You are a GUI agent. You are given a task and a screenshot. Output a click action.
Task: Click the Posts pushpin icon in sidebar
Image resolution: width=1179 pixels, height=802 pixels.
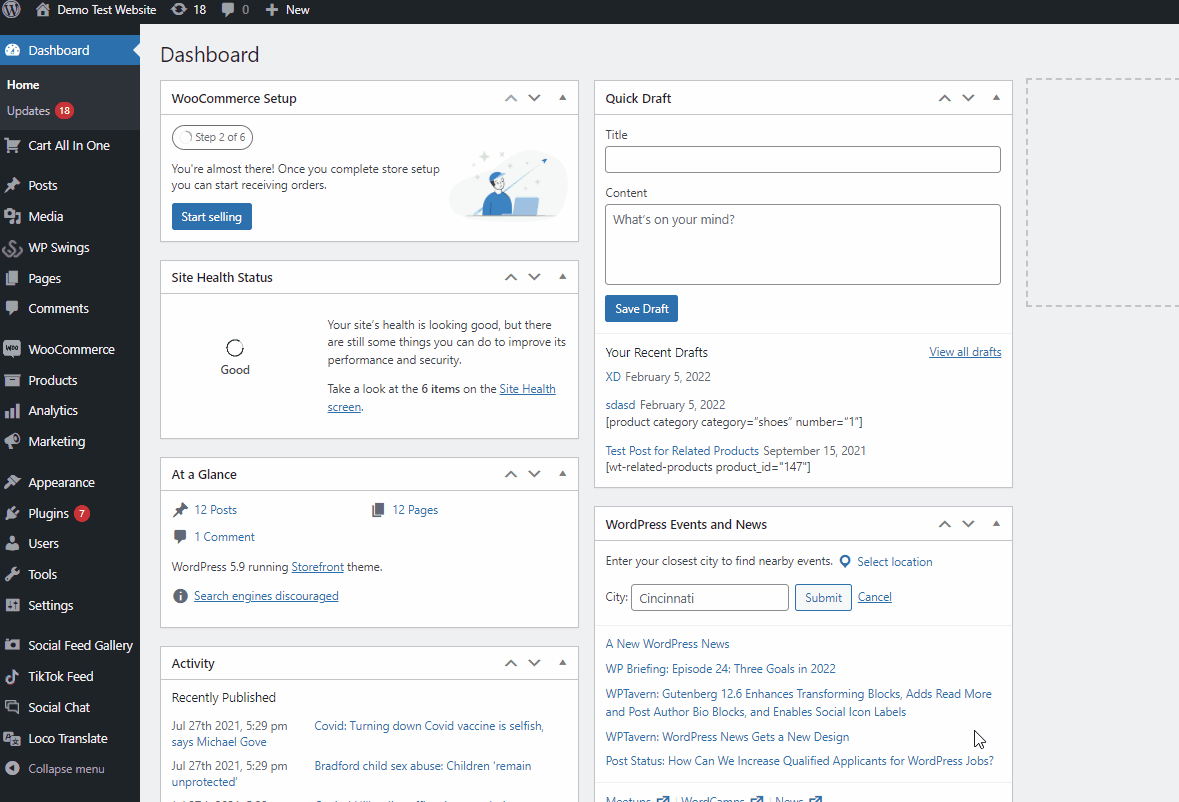coord(12,186)
